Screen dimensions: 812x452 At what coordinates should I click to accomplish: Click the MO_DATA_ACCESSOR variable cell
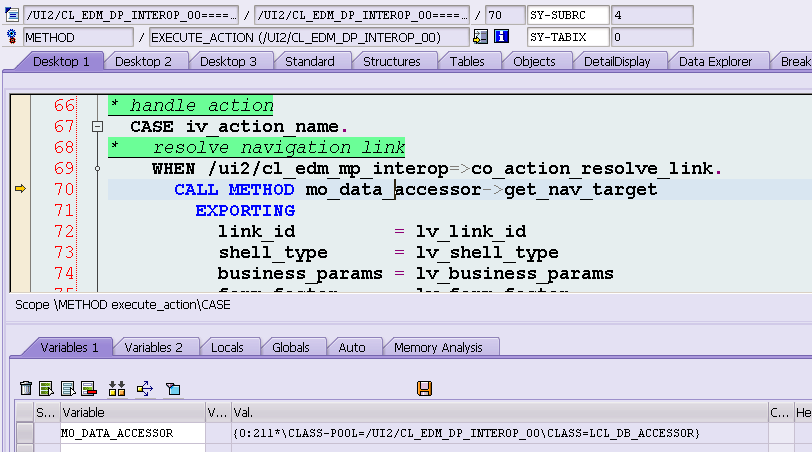[x=133, y=433]
